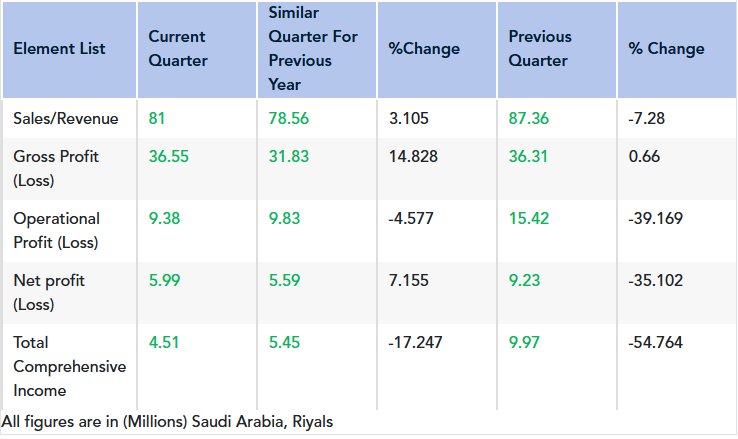This screenshot has width=738, height=439.
Task: Select the Current Quarter column header
Action: click(177, 49)
